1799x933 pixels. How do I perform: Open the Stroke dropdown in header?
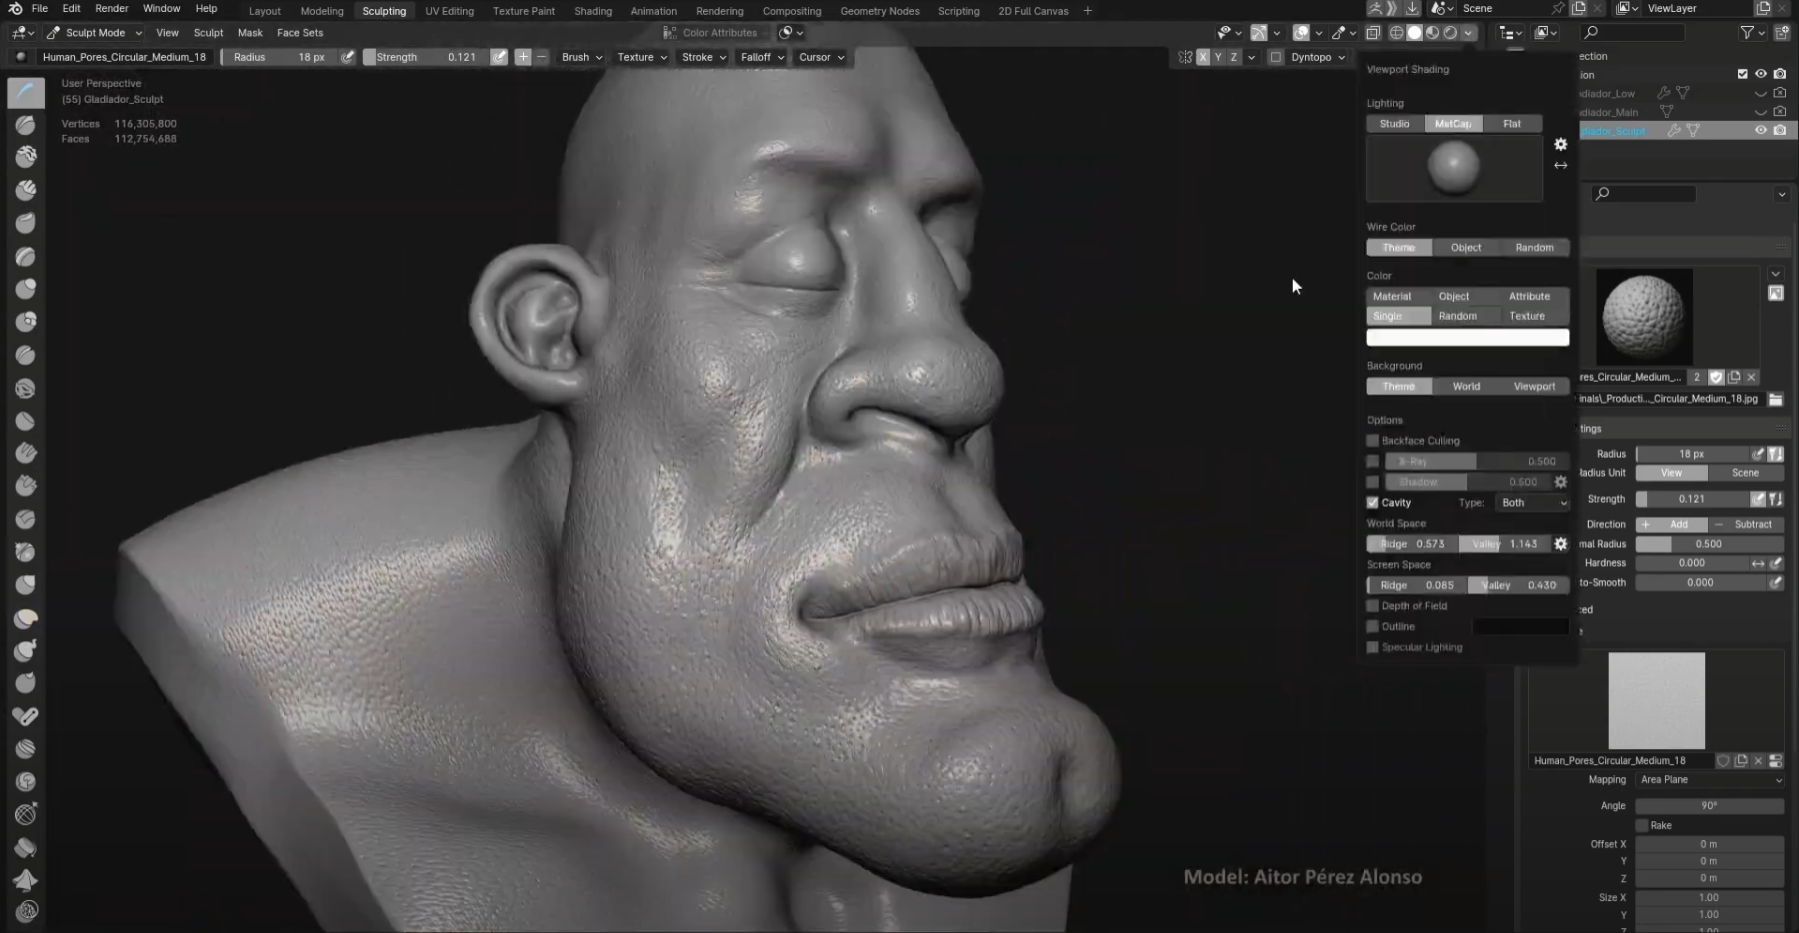pos(704,57)
